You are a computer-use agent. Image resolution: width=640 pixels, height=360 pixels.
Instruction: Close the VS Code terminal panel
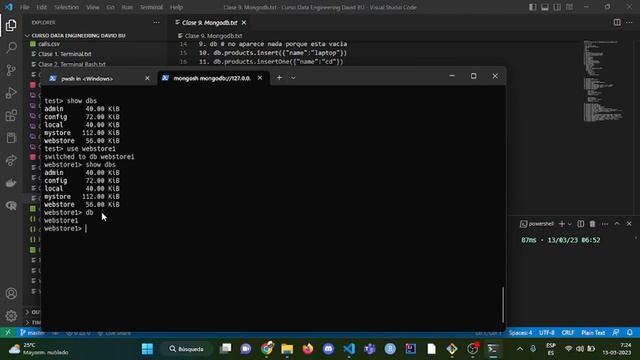[629, 224]
